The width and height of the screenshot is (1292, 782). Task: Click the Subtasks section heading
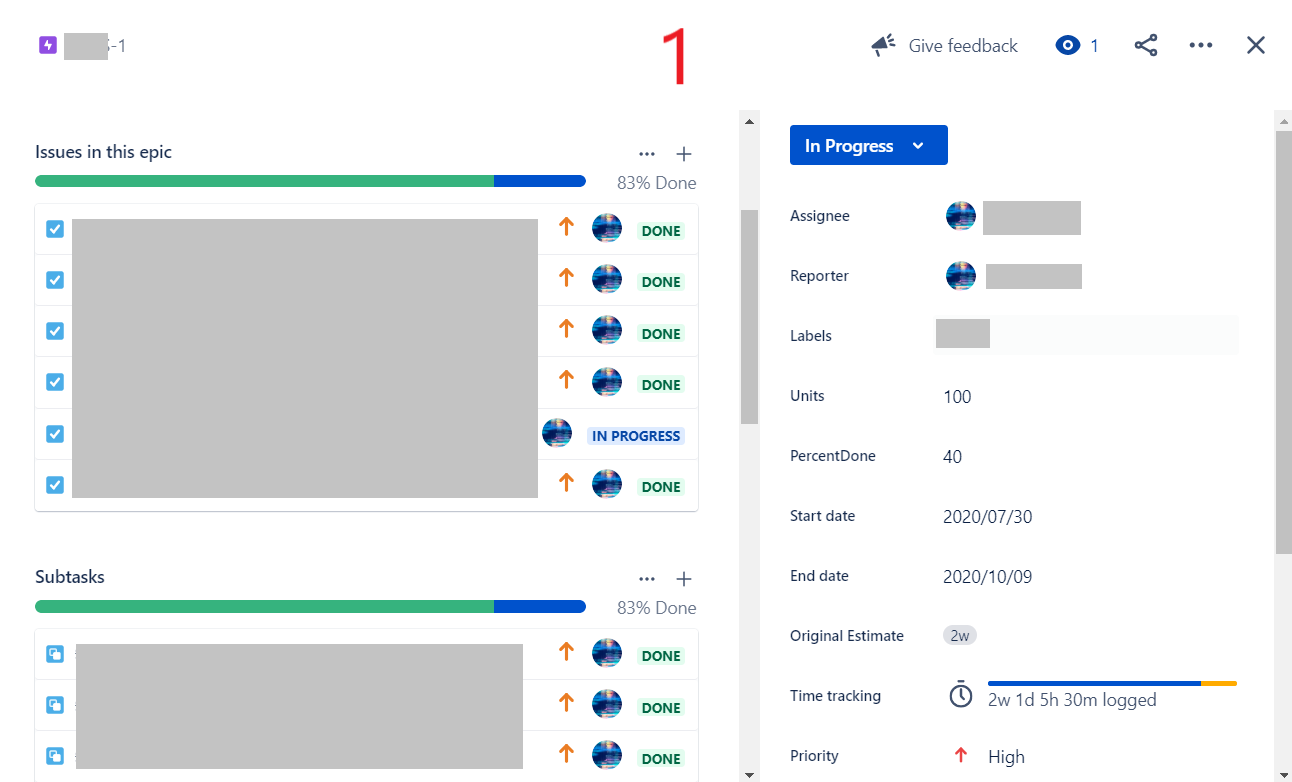coord(70,577)
